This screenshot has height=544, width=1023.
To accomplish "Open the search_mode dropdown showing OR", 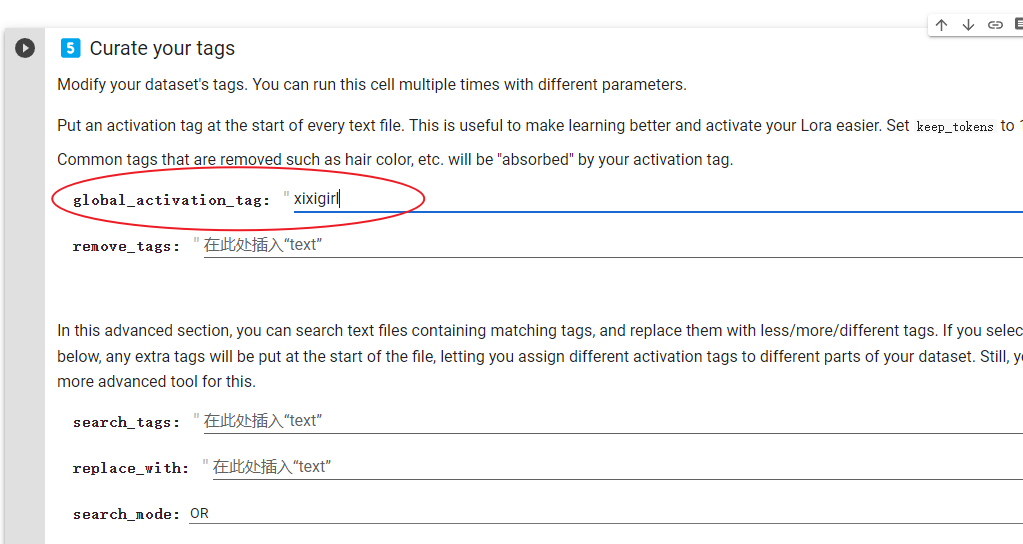I will 606,513.
